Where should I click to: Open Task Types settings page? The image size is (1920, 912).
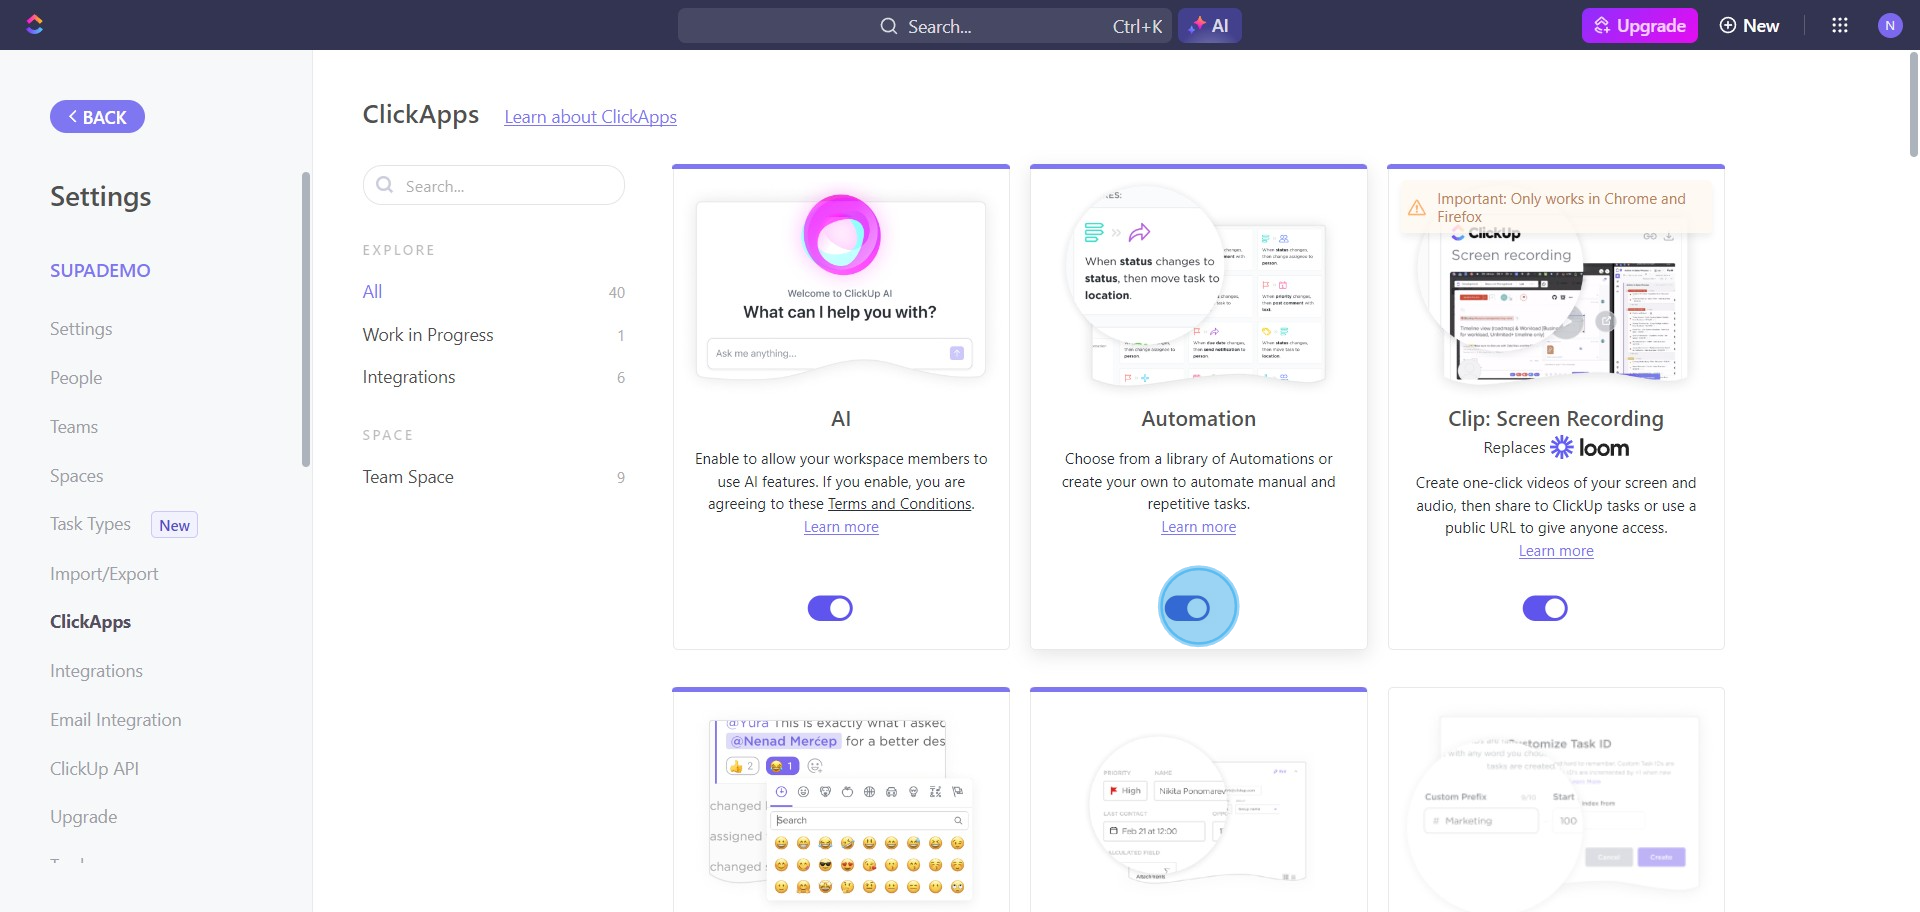tap(90, 524)
